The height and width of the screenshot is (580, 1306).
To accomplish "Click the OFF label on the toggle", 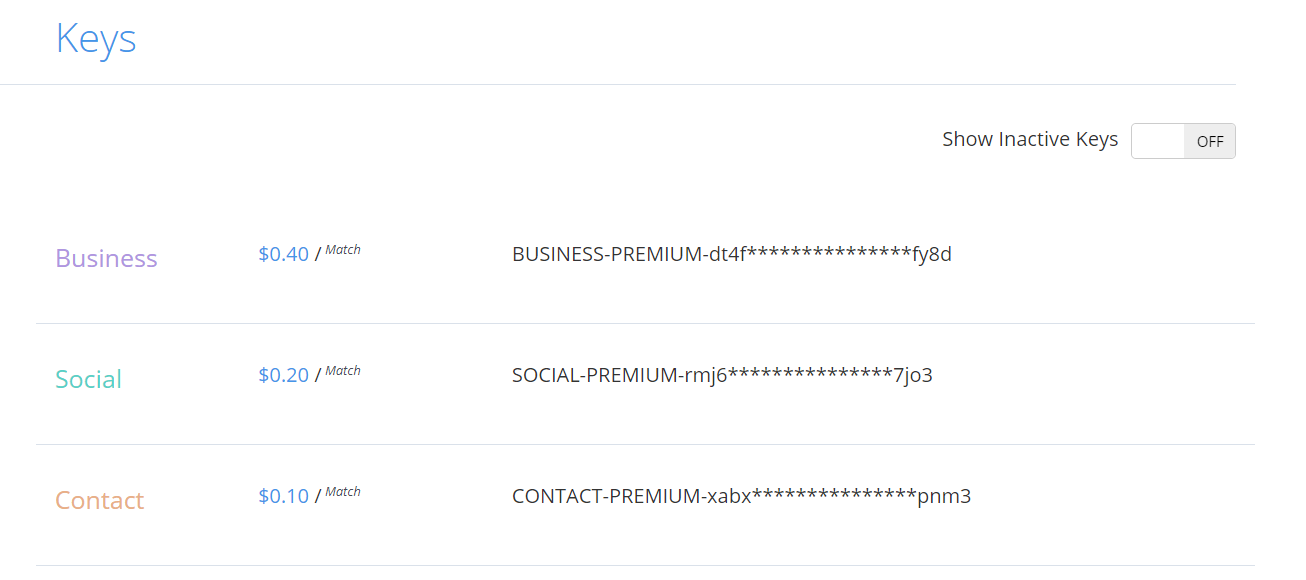I will [1209, 141].
